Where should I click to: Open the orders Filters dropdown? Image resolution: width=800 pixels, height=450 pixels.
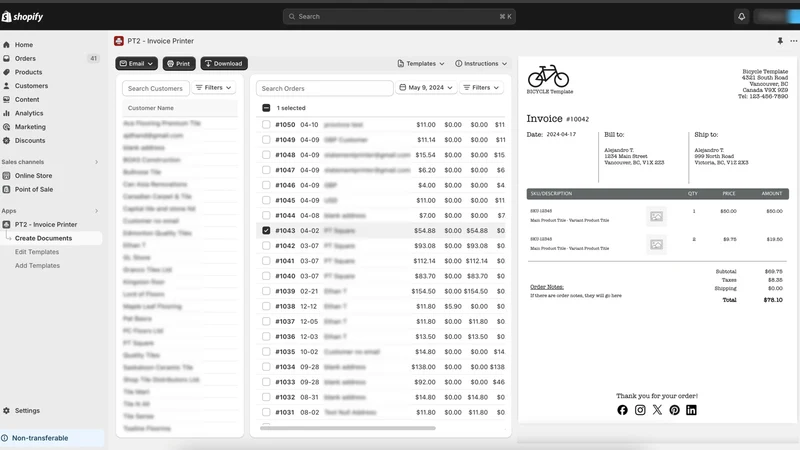click(481, 88)
